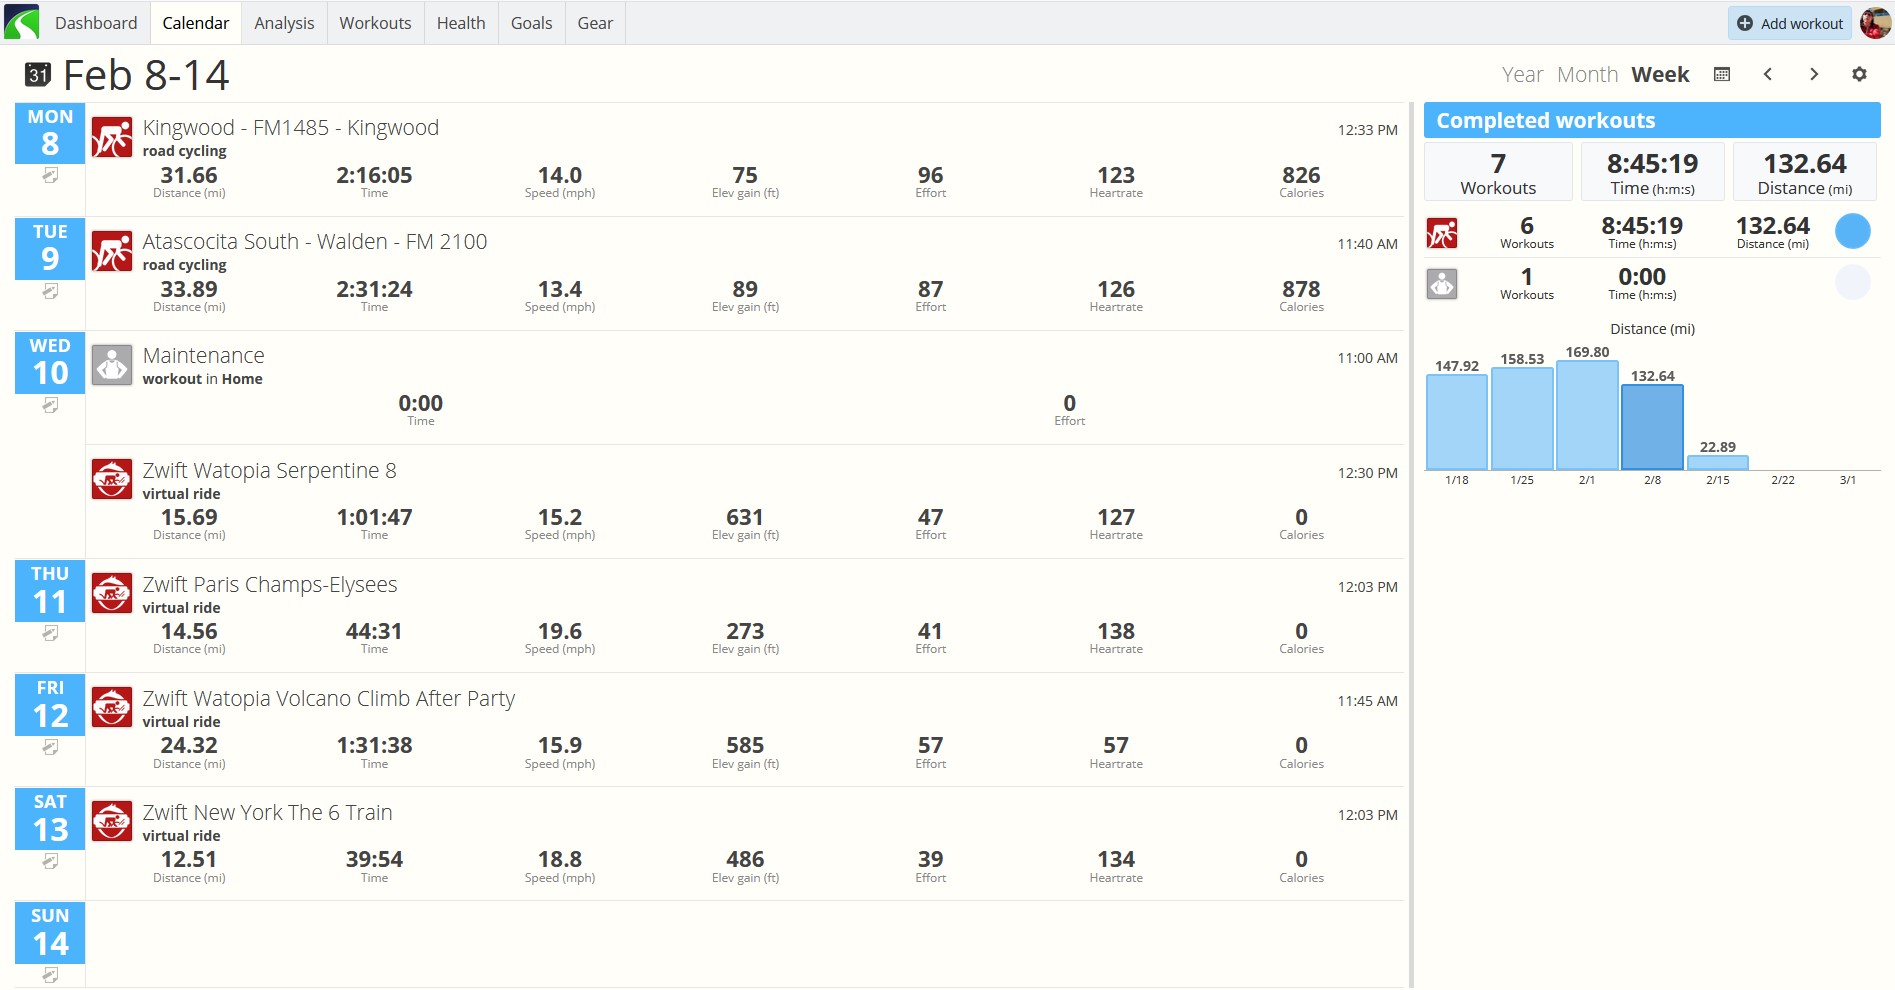Click the Maintenance workout icon
1895x990 pixels.
(112, 366)
